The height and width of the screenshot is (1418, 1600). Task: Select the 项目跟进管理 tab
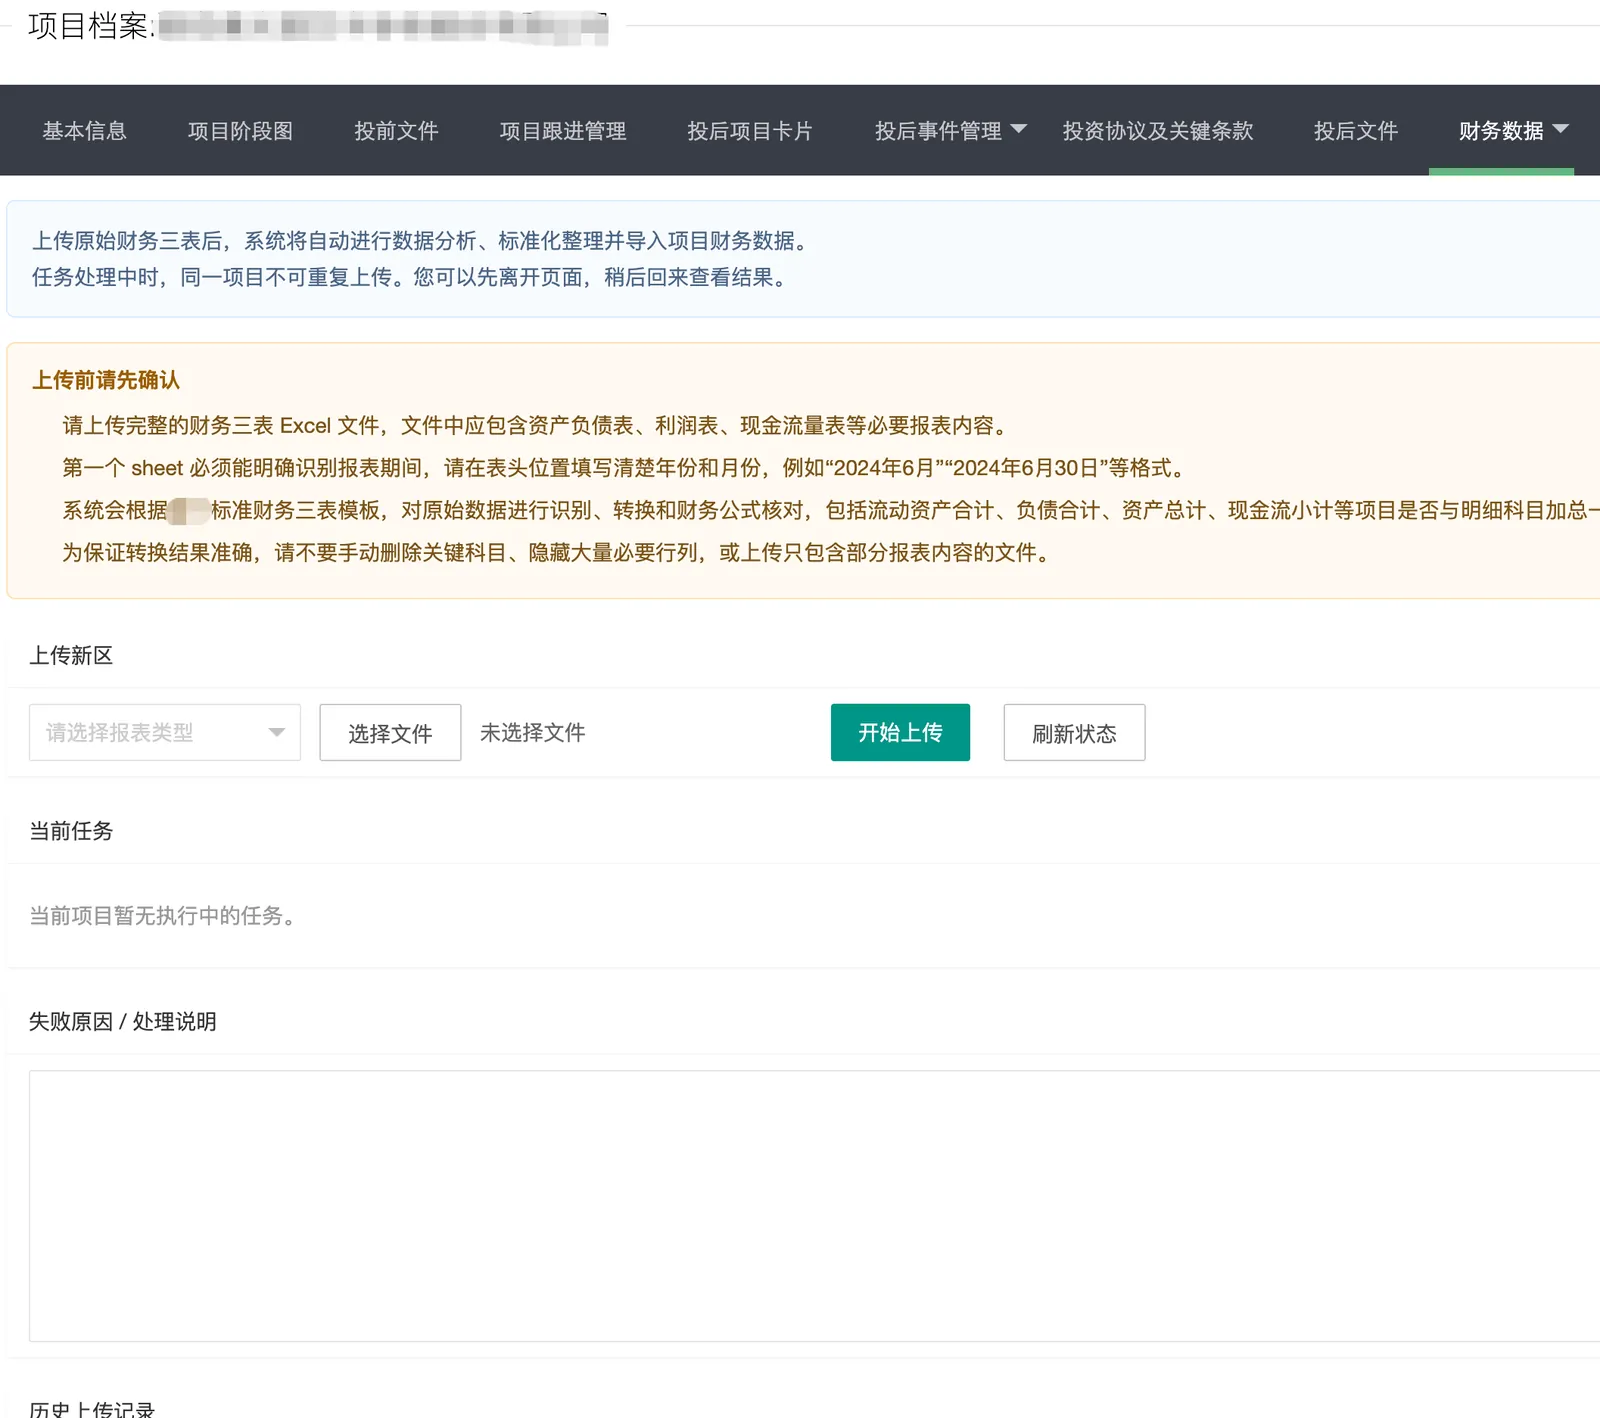[563, 131]
